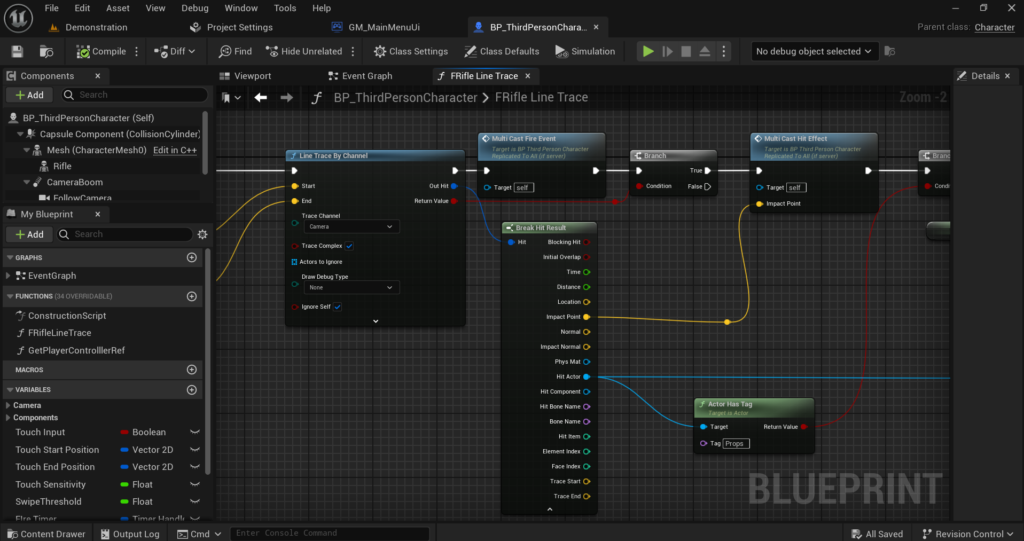The height and width of the screenshot is (541, 1024).
Task: Open the No debug object selected dropdown
Action: coord(813,51)
